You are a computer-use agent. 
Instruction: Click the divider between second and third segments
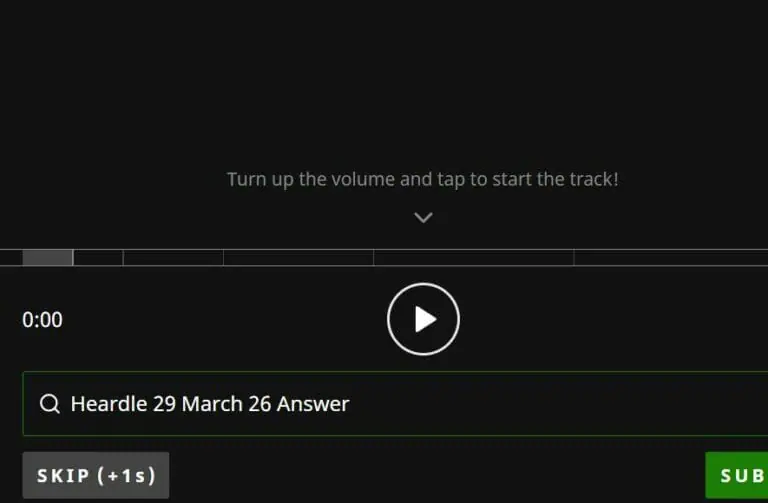click(123, 258)
